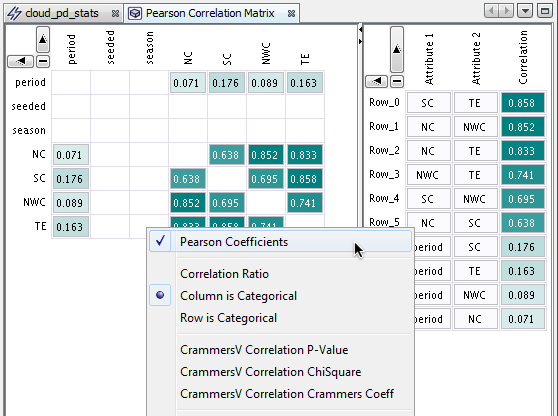Click left arrow button in correlation table
Screen dimensions: 558x416
pos(377,81)
